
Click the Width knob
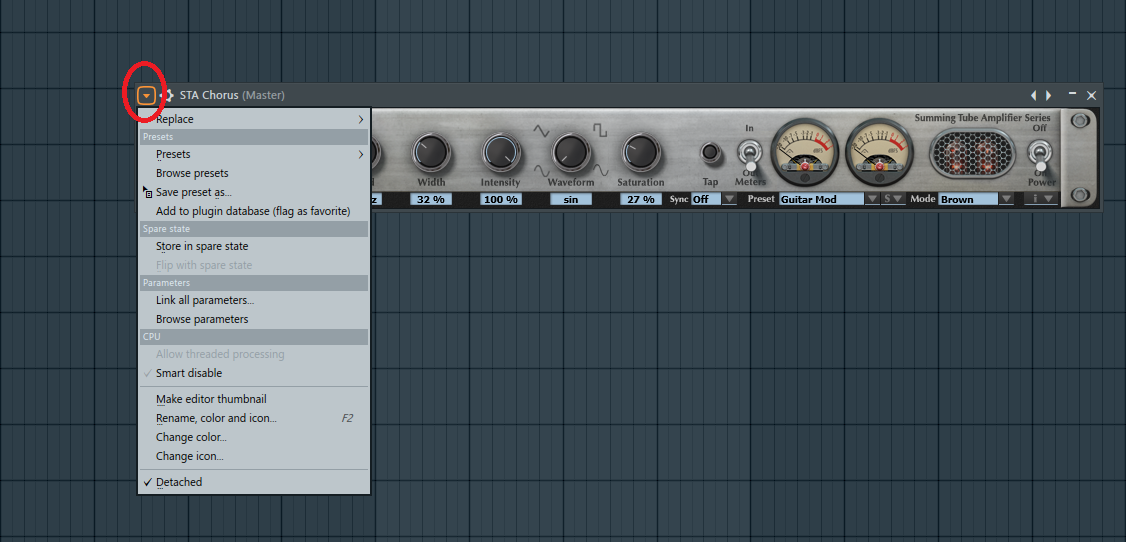(x=431, y=151)
